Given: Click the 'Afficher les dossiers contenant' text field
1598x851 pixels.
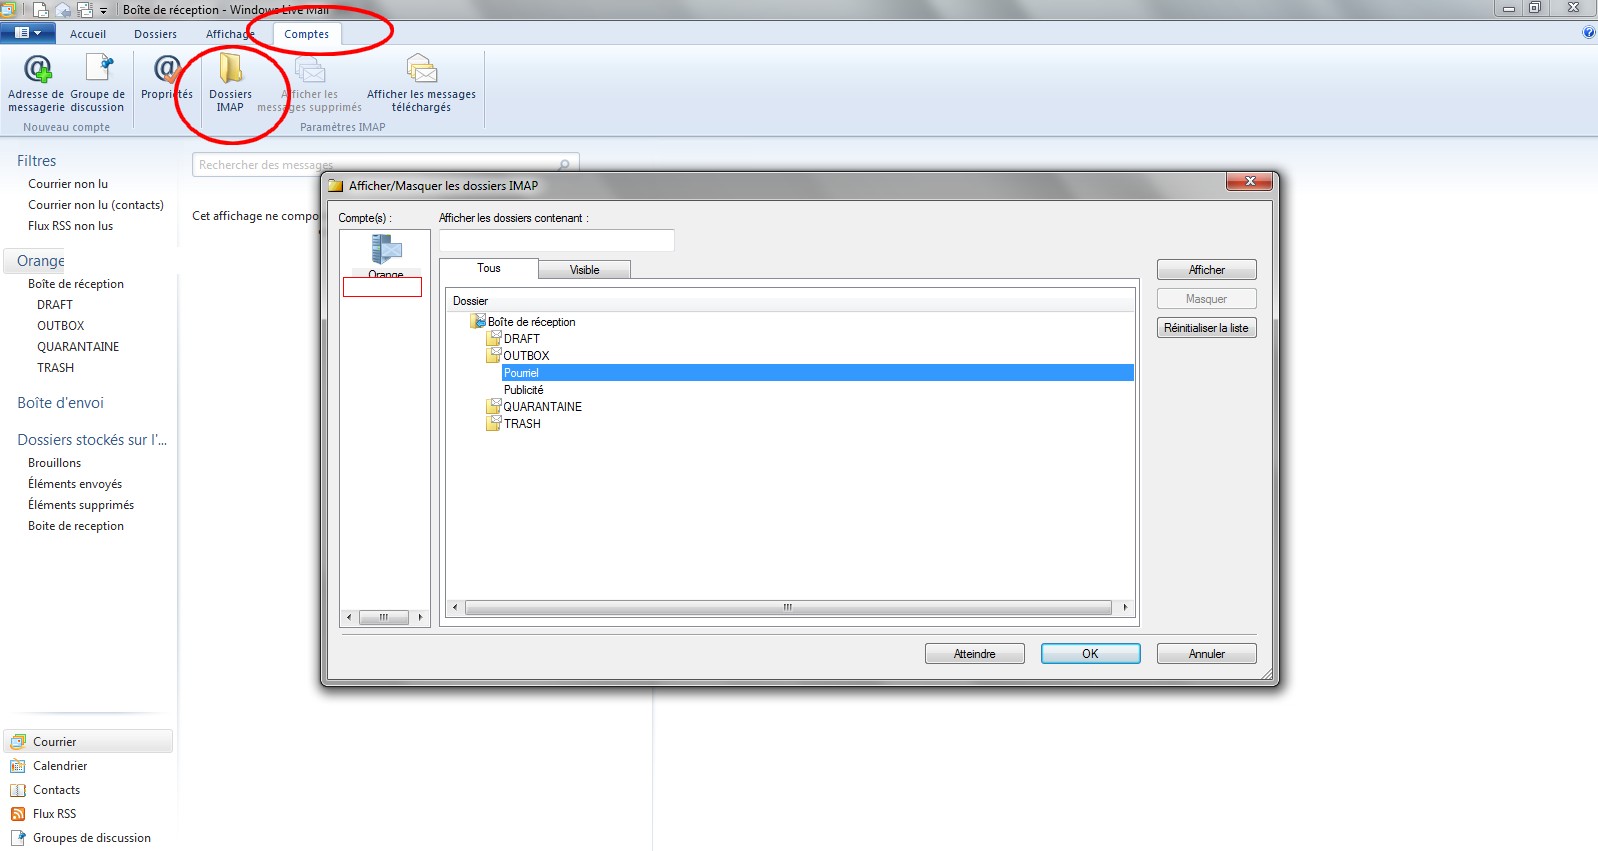Looking at the screenshot, I should click(557, 240).
